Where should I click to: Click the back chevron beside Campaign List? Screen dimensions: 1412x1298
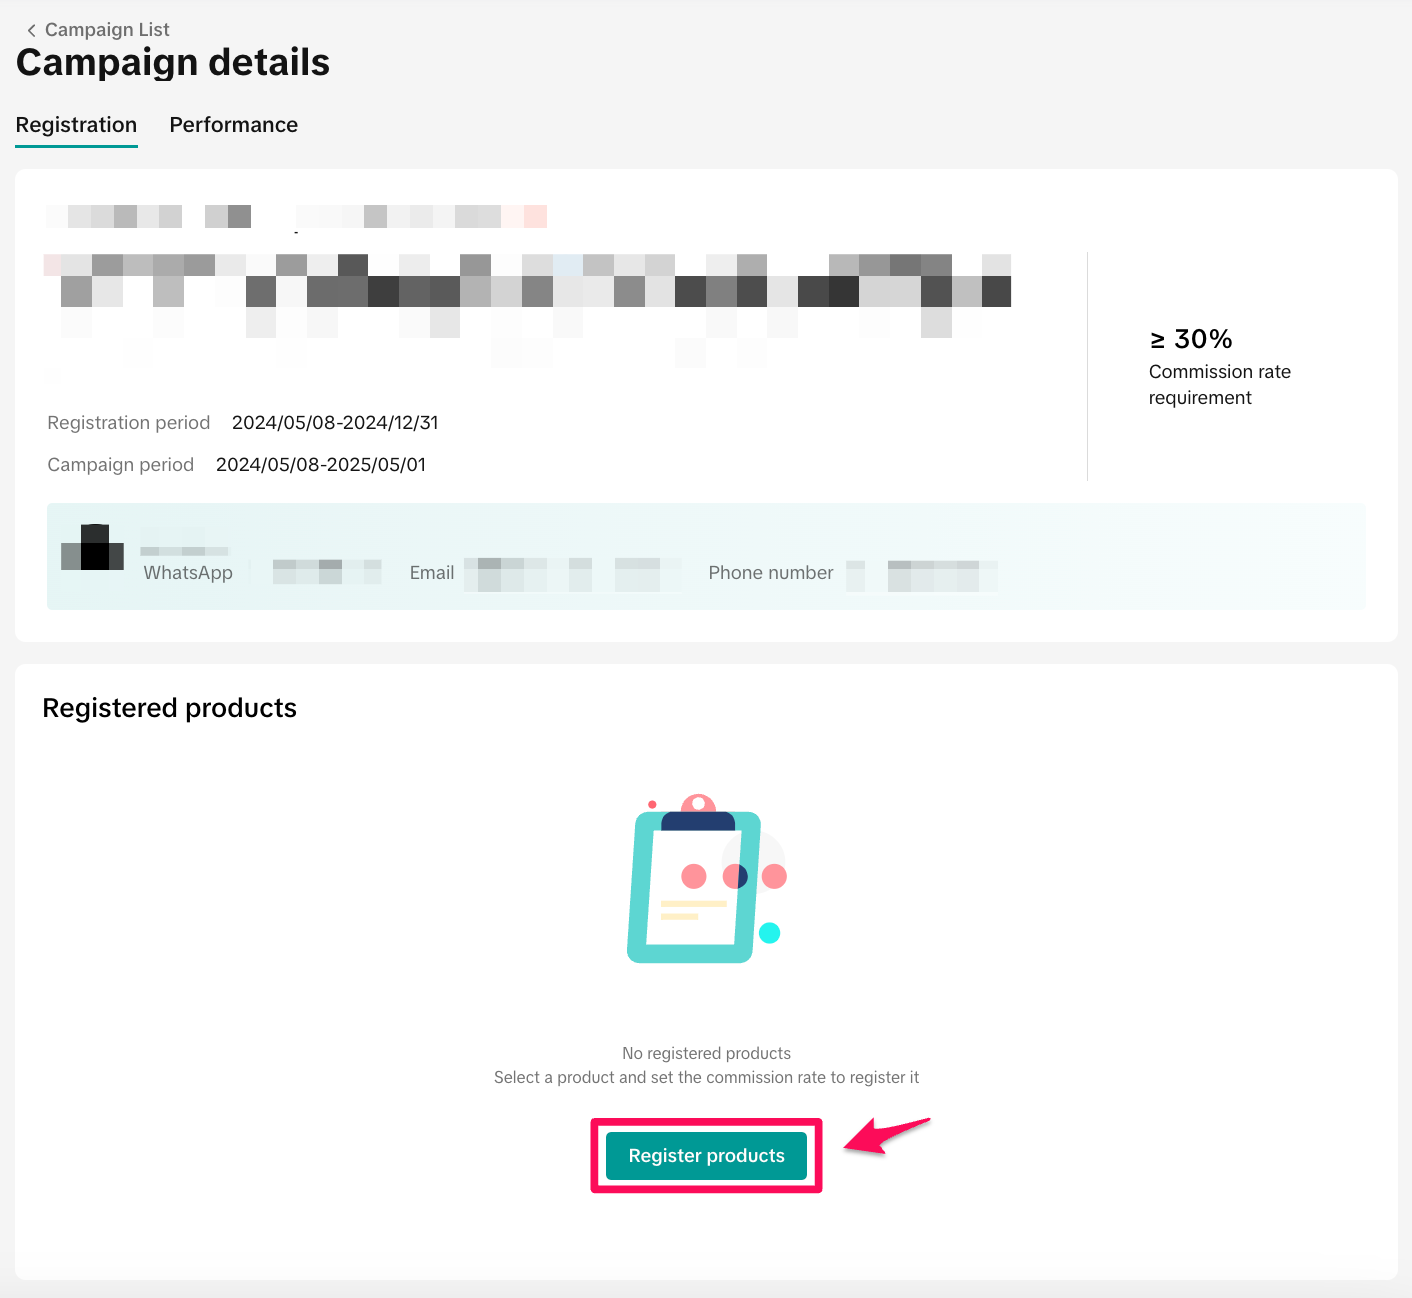coord(31,30)
